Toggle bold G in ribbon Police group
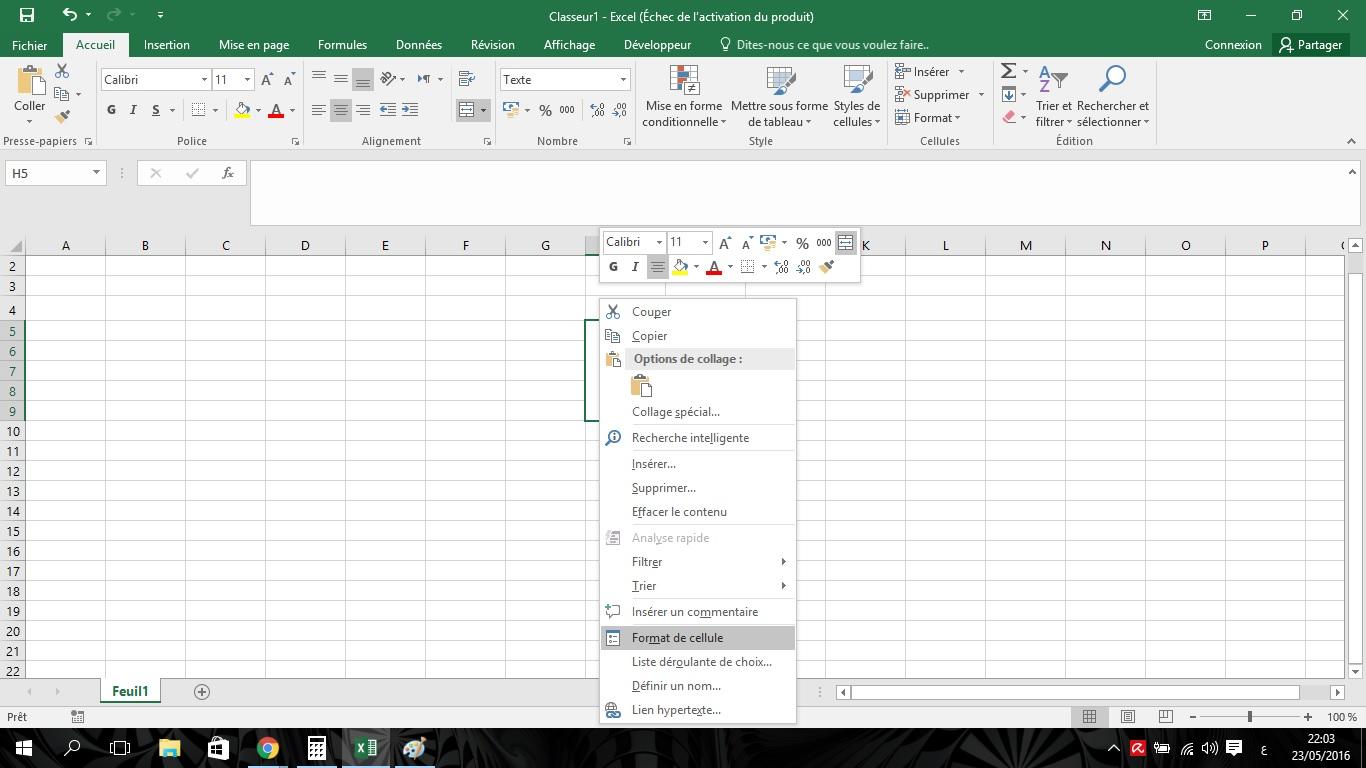 (111, 110)
